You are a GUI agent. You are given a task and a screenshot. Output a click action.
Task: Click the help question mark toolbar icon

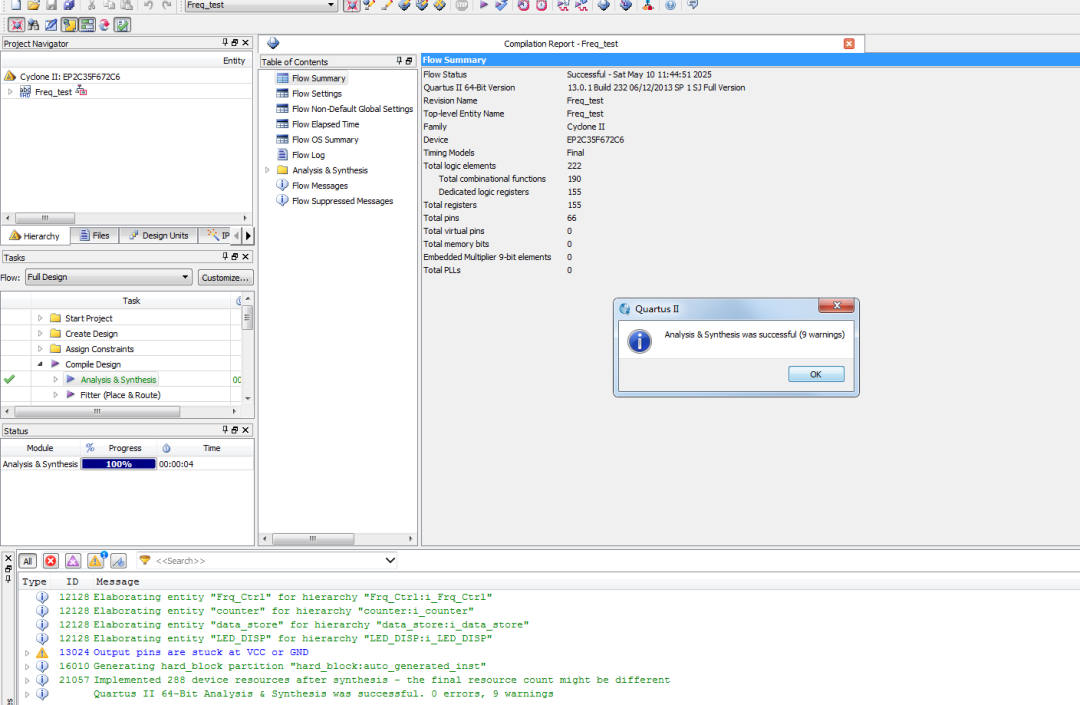669,6
